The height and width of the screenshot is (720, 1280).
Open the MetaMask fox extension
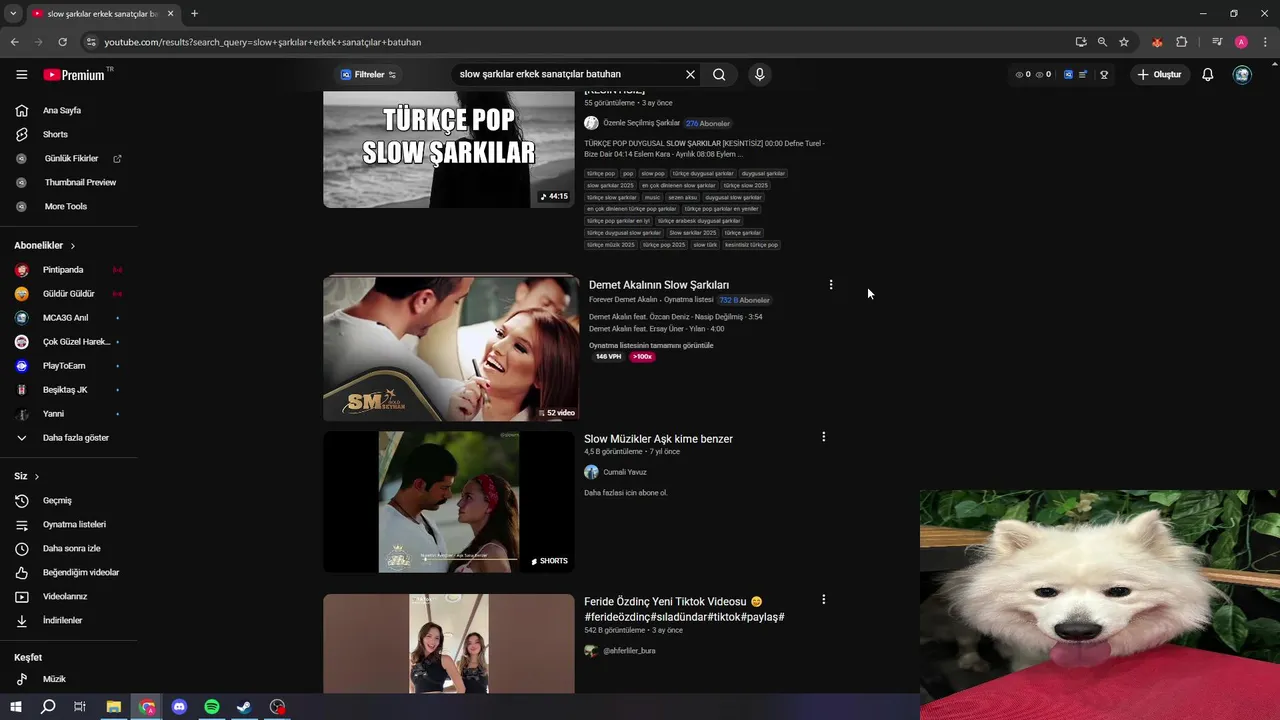click(1157, 42)
